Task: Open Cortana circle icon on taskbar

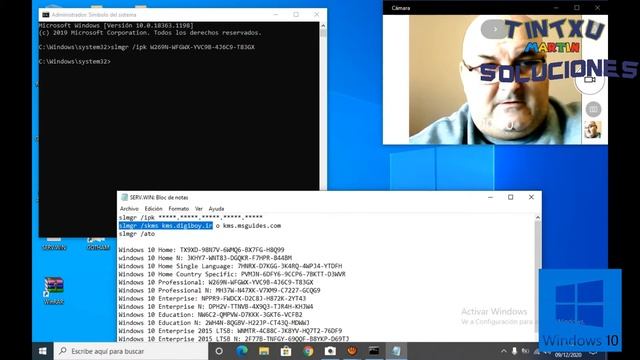Action: [219, 351]
